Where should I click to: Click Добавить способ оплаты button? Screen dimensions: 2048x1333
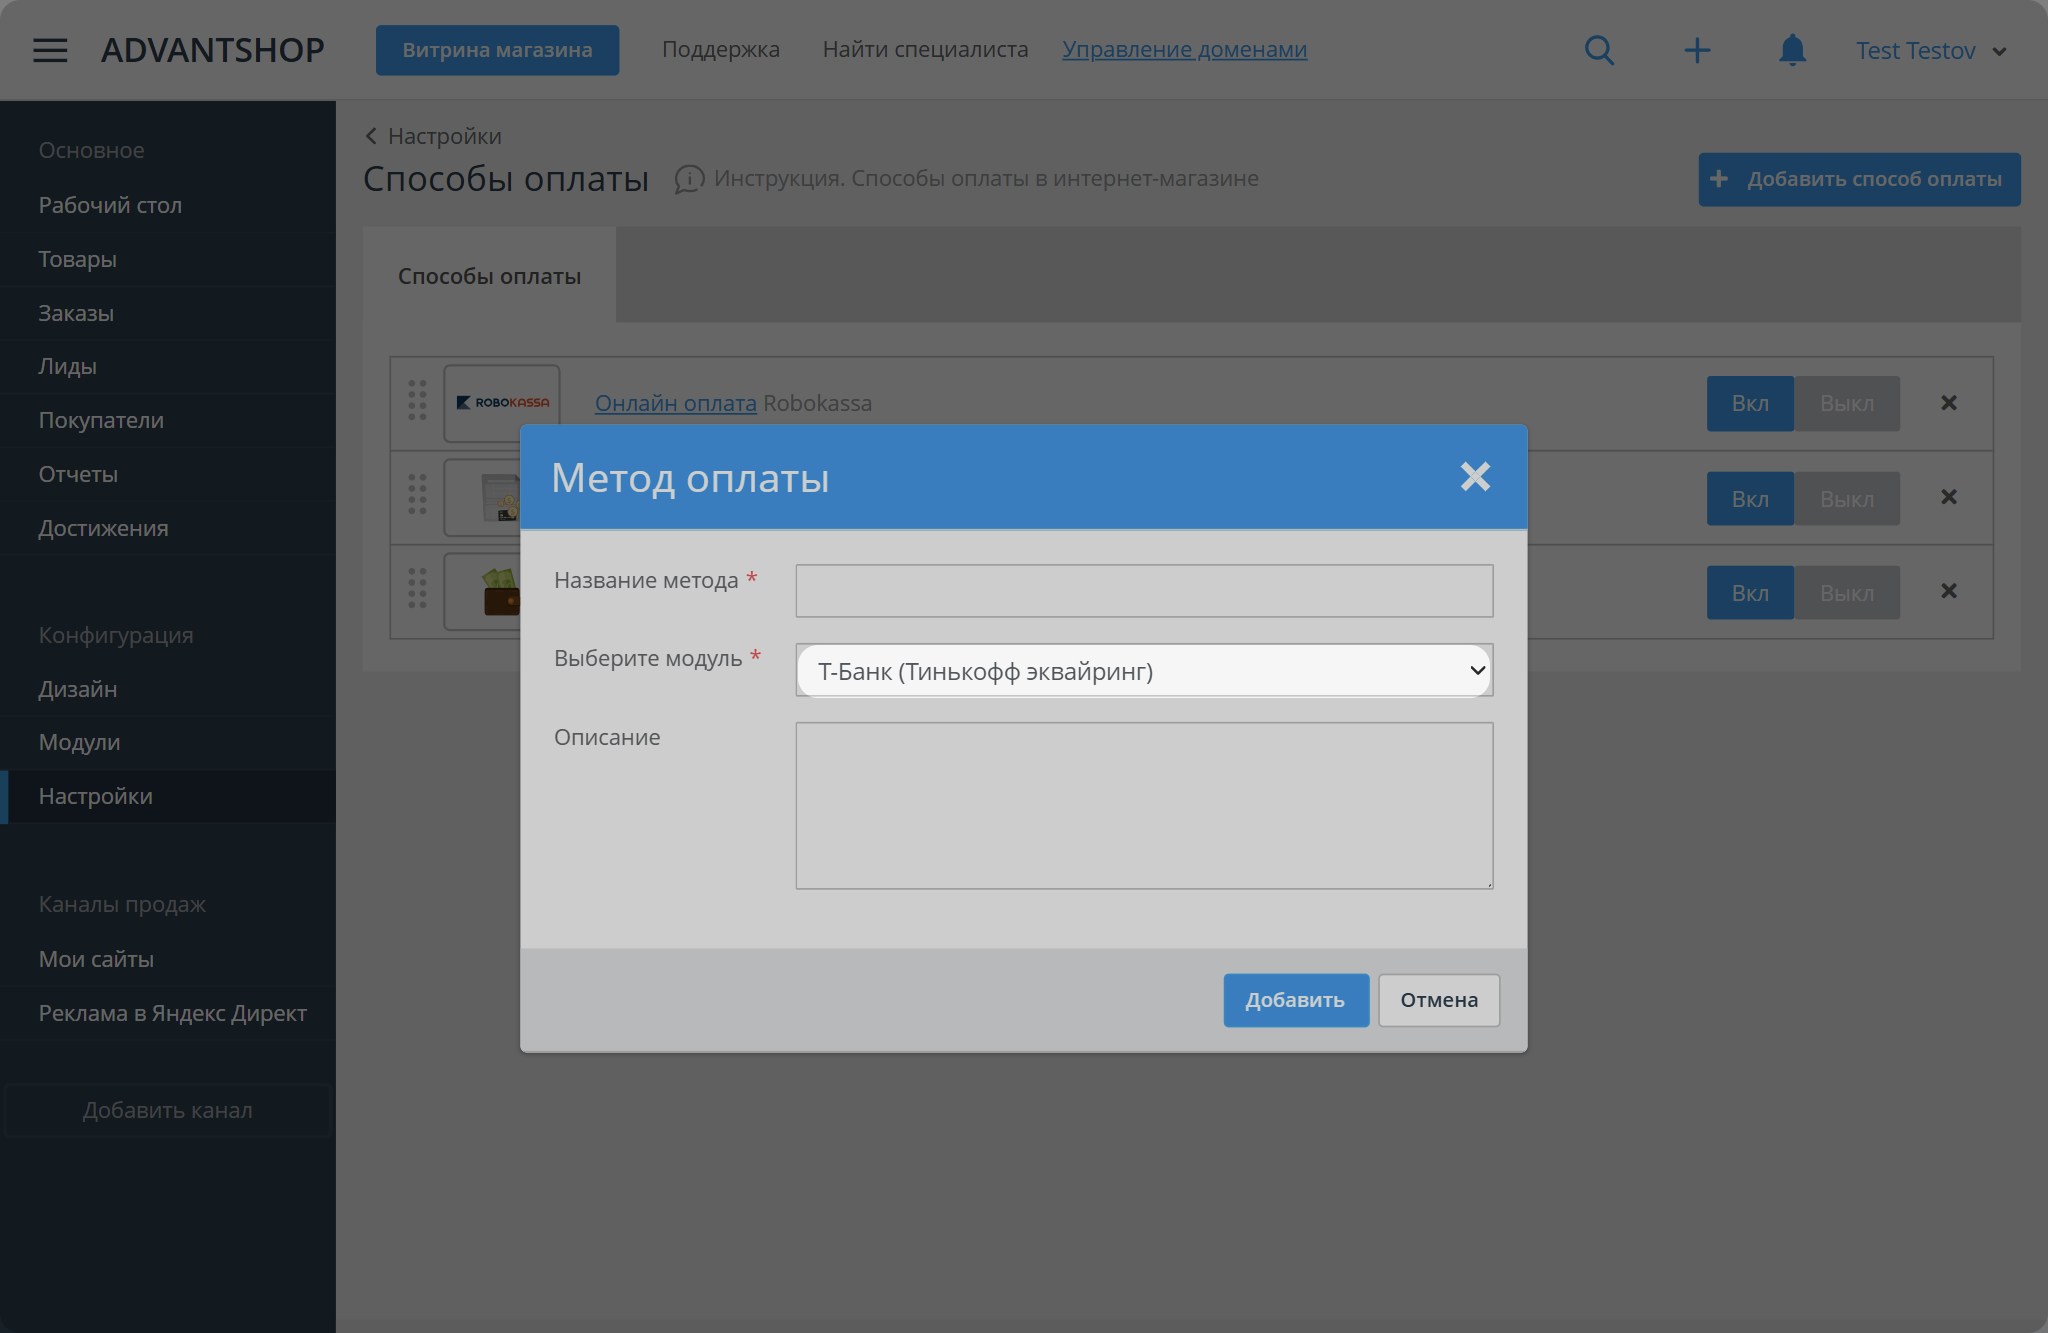1859,179
